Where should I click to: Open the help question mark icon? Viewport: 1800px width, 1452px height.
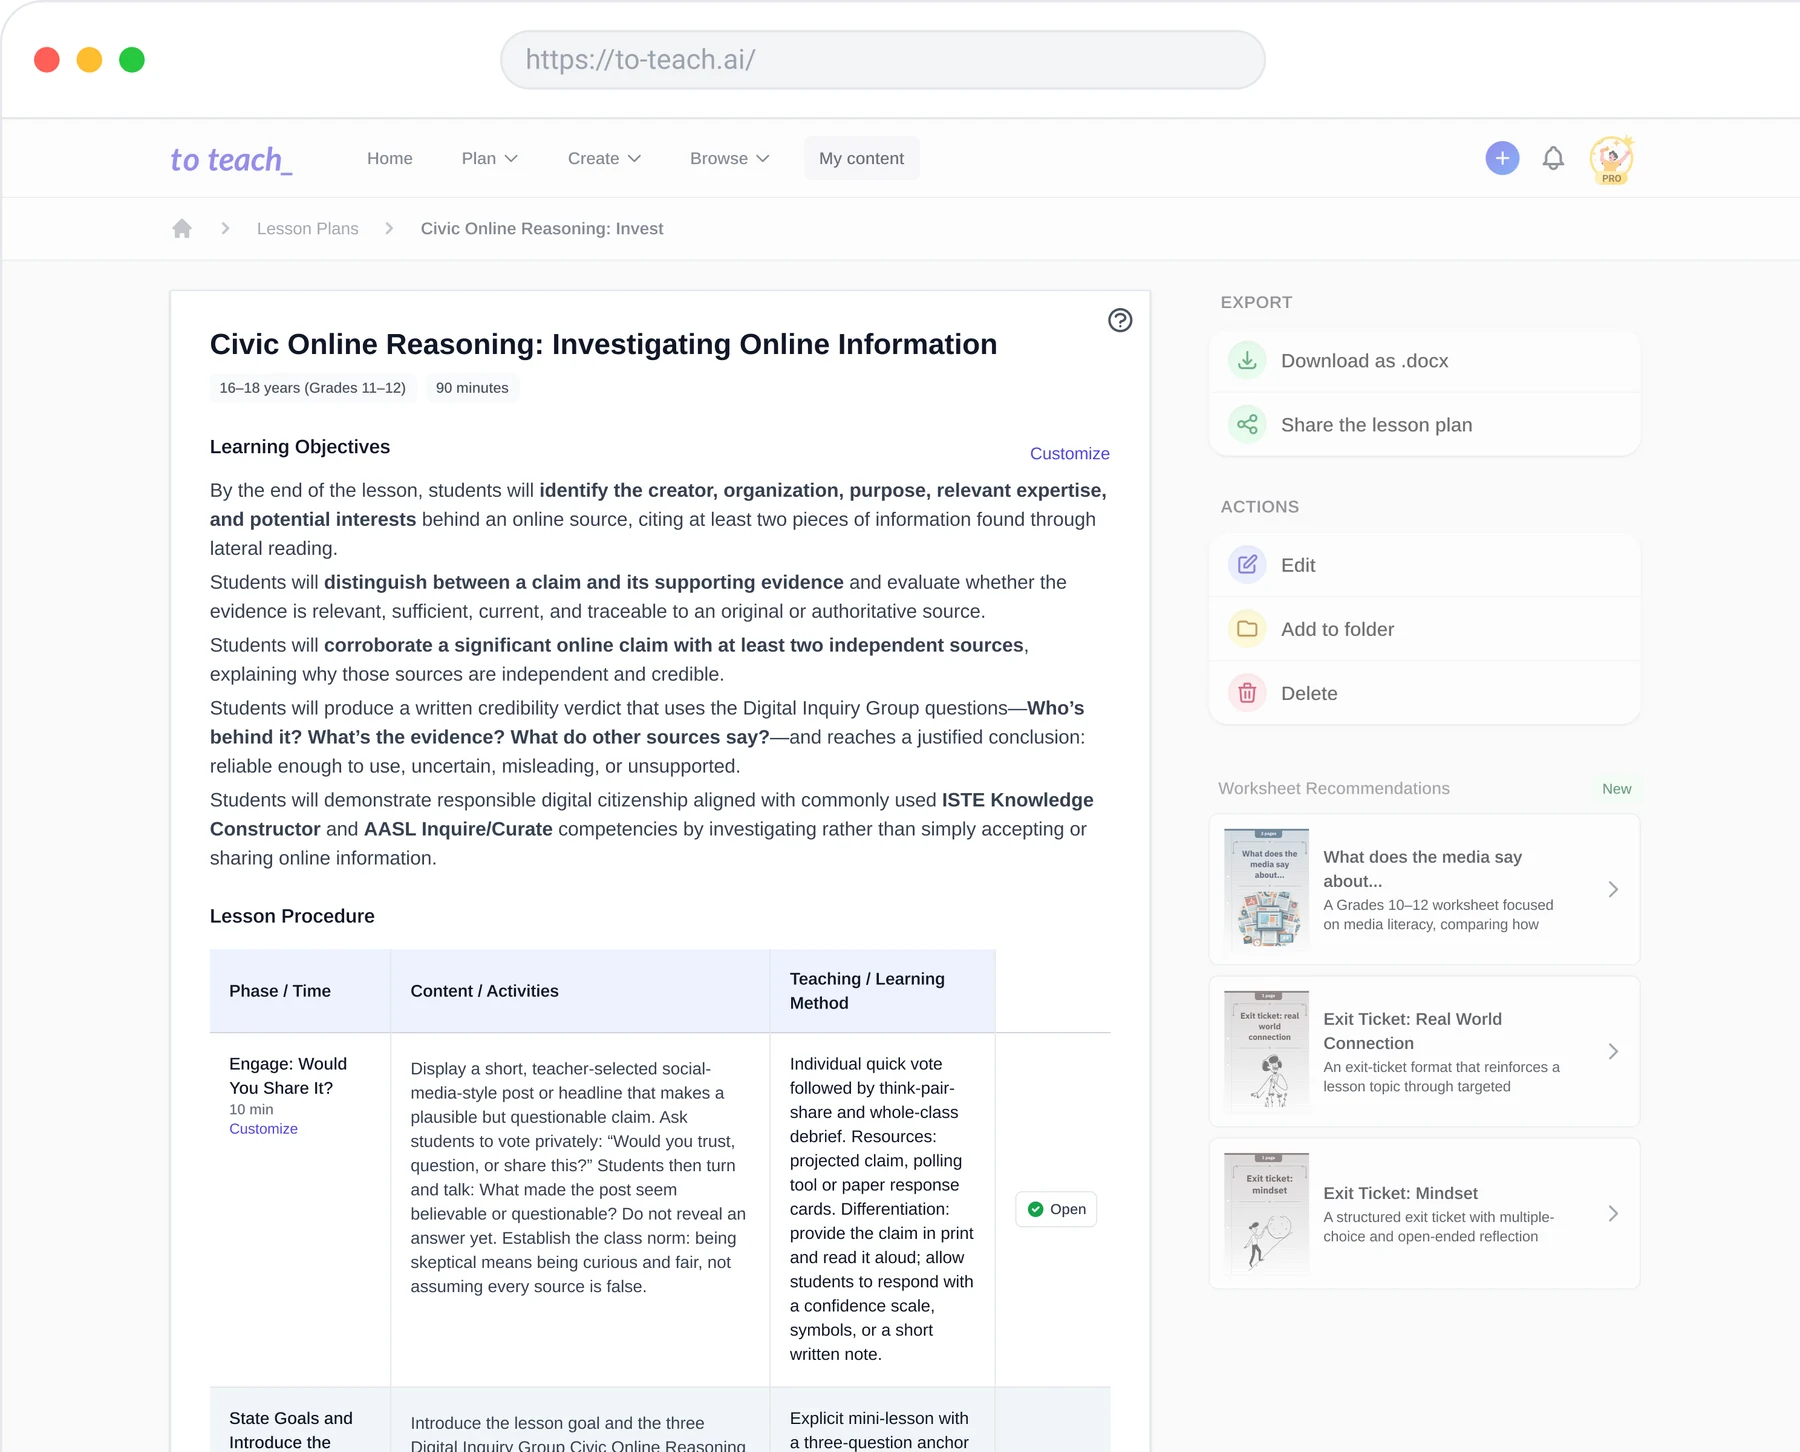(1120, 320)
